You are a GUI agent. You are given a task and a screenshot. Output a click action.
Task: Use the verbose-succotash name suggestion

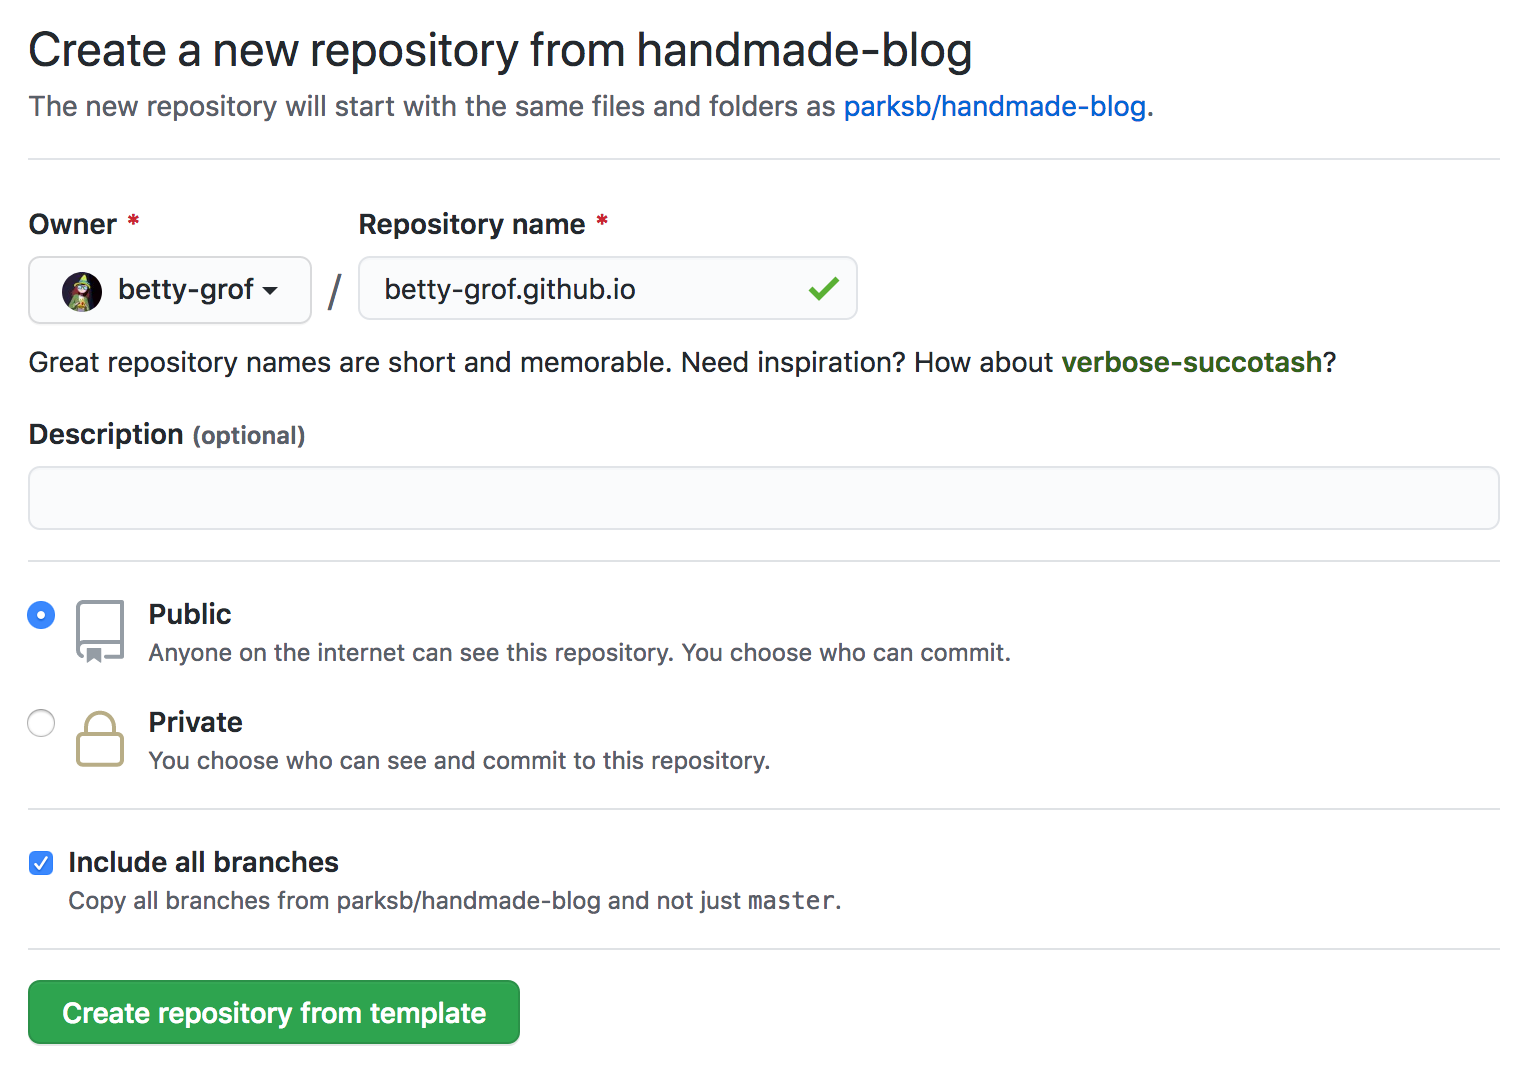1191,362
